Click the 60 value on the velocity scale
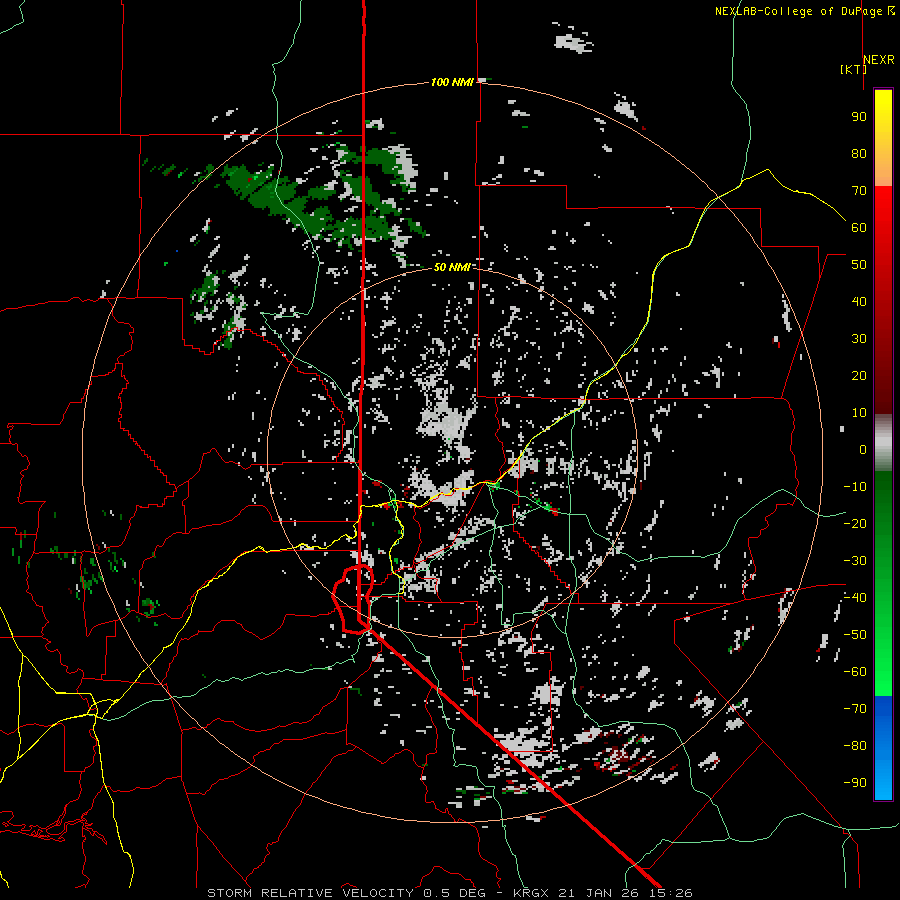This screenshot has width=900, height=900. (859, 227)
